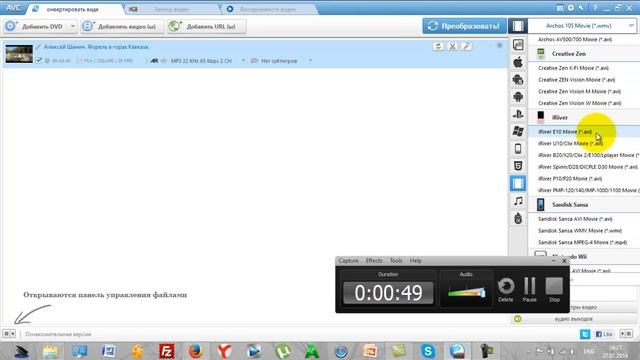
Task: Select the highlighted video-formats film icon in the sidebar
Action: tap(518, 183)
